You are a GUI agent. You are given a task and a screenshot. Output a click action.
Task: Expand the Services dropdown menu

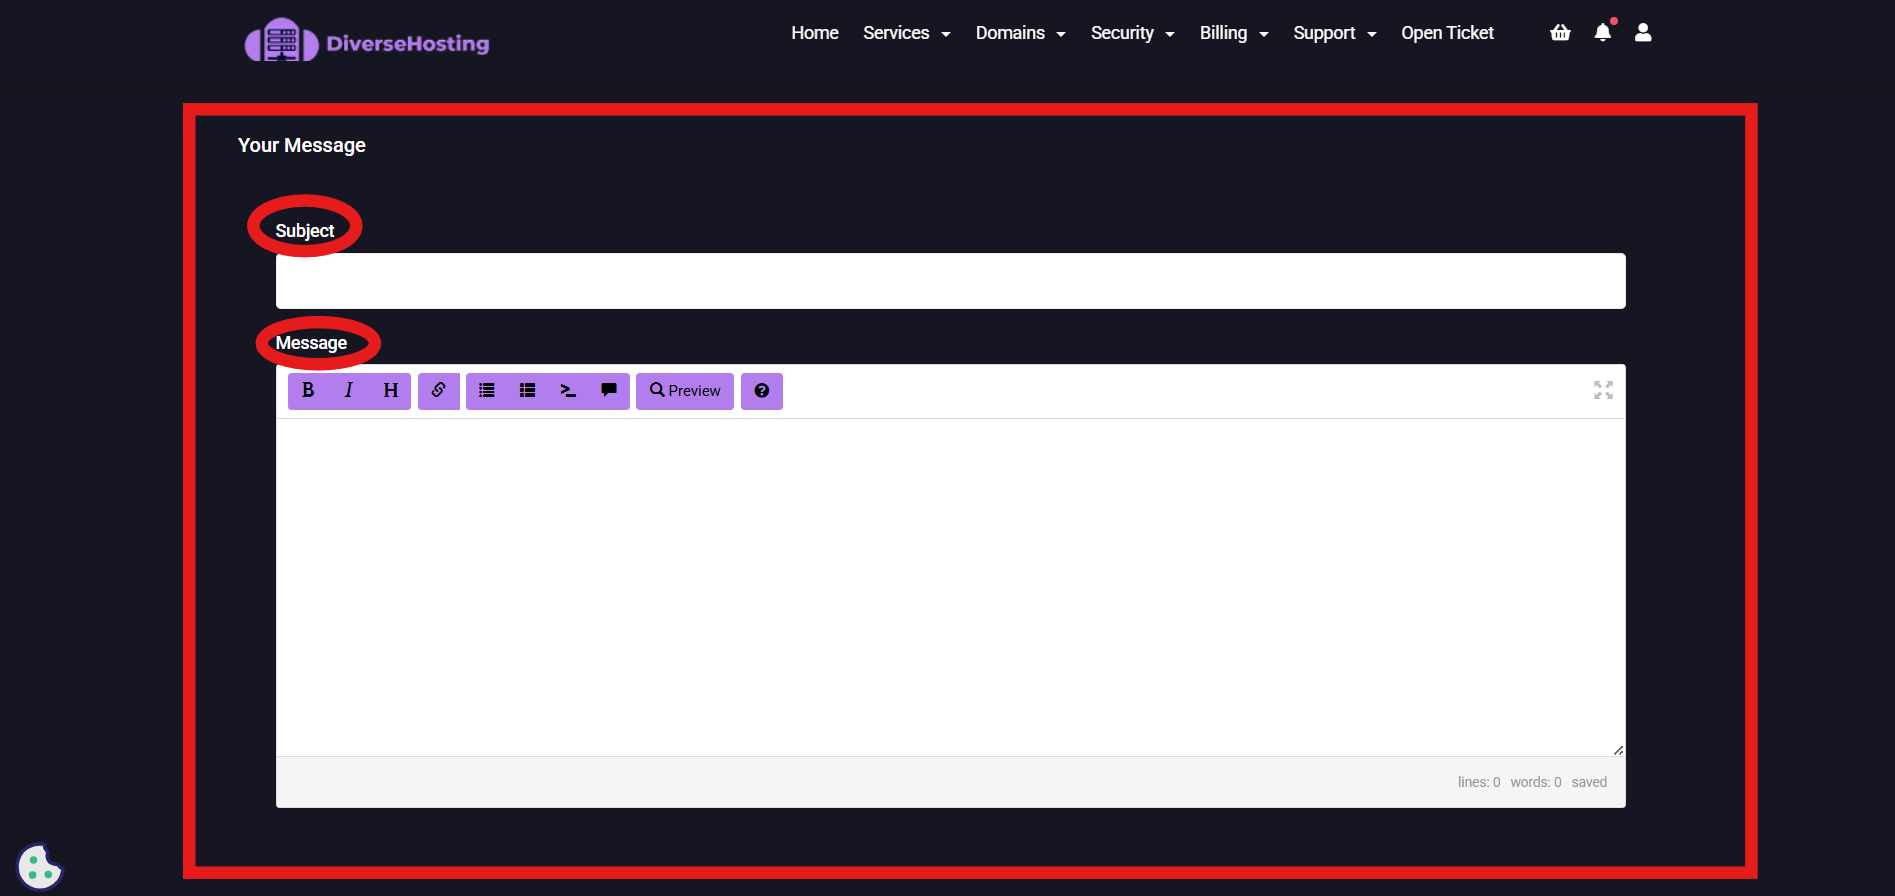pos(906,33)
